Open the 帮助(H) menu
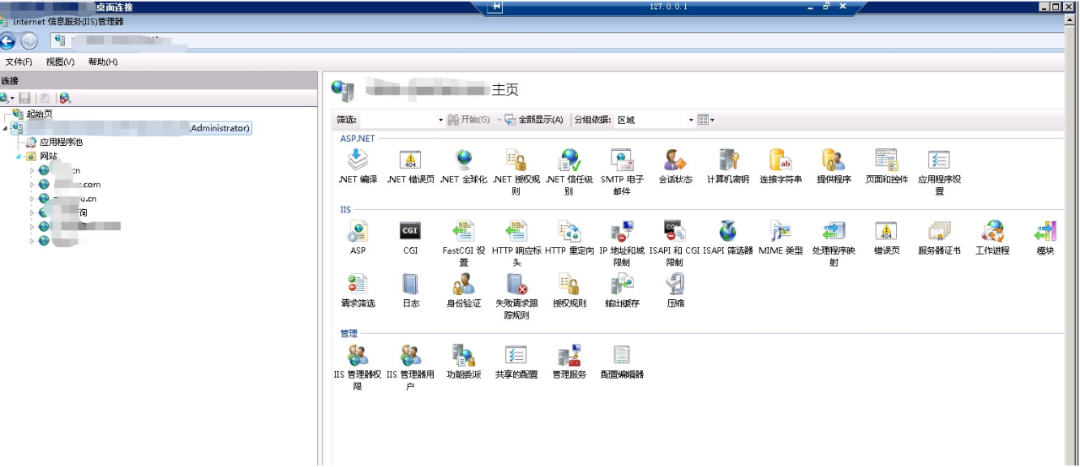 (x=103, y=62)
